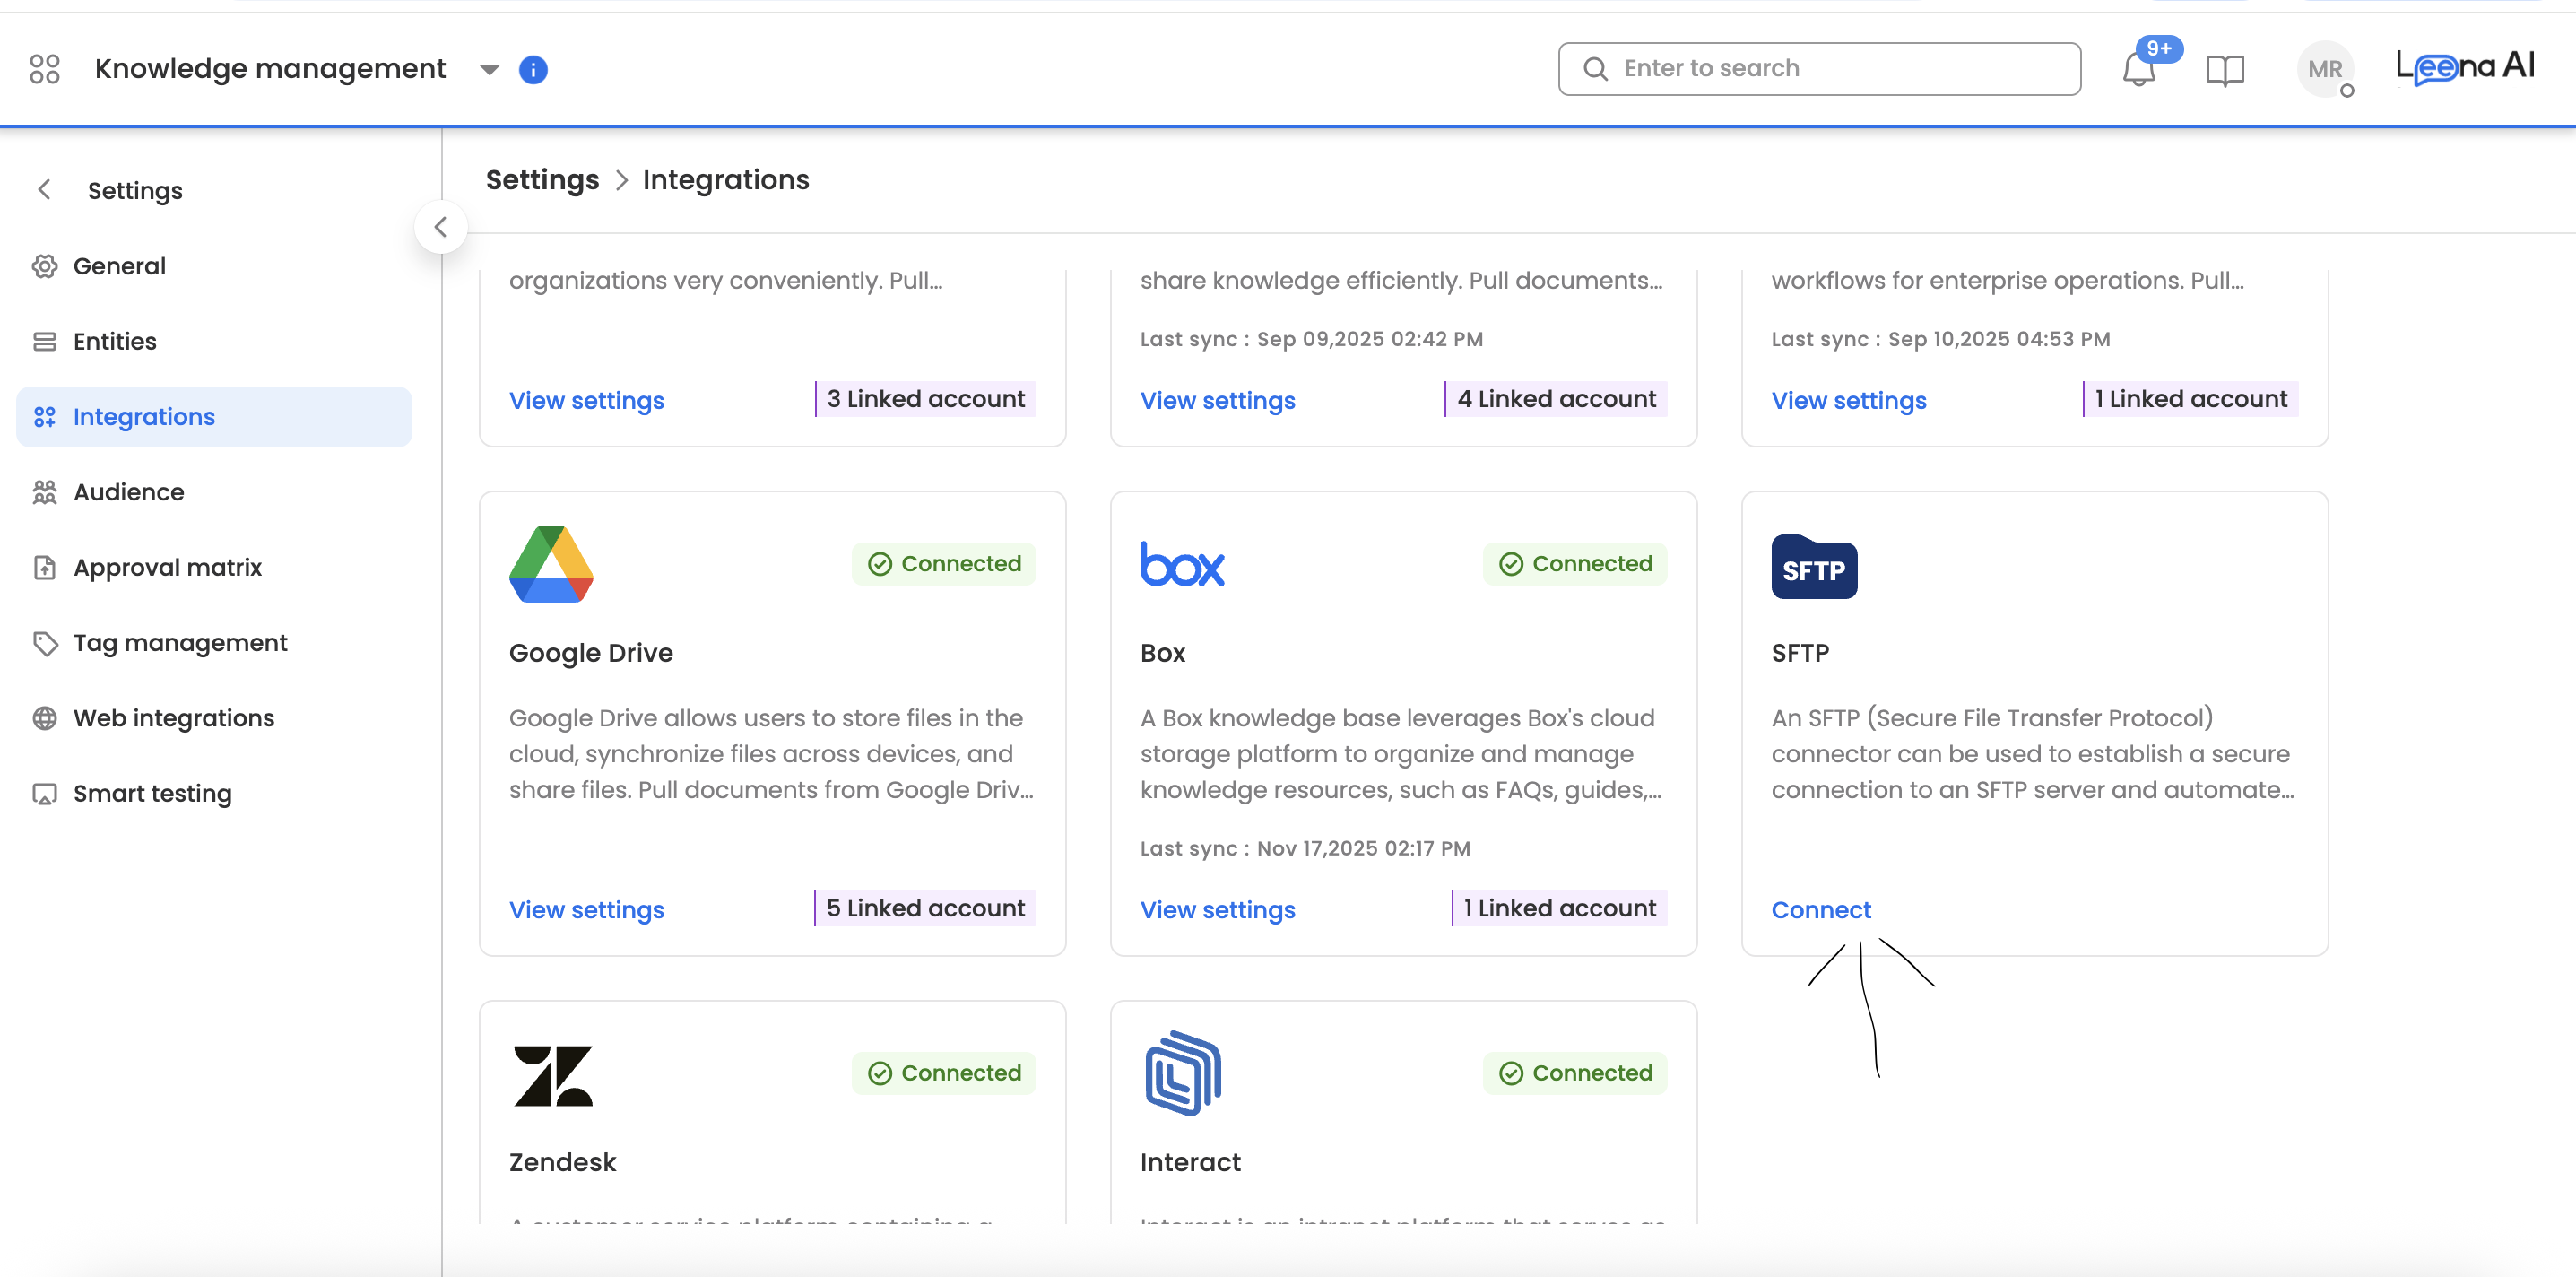
Task: Open General settings in the sidebar
Action: pos(119,266)
